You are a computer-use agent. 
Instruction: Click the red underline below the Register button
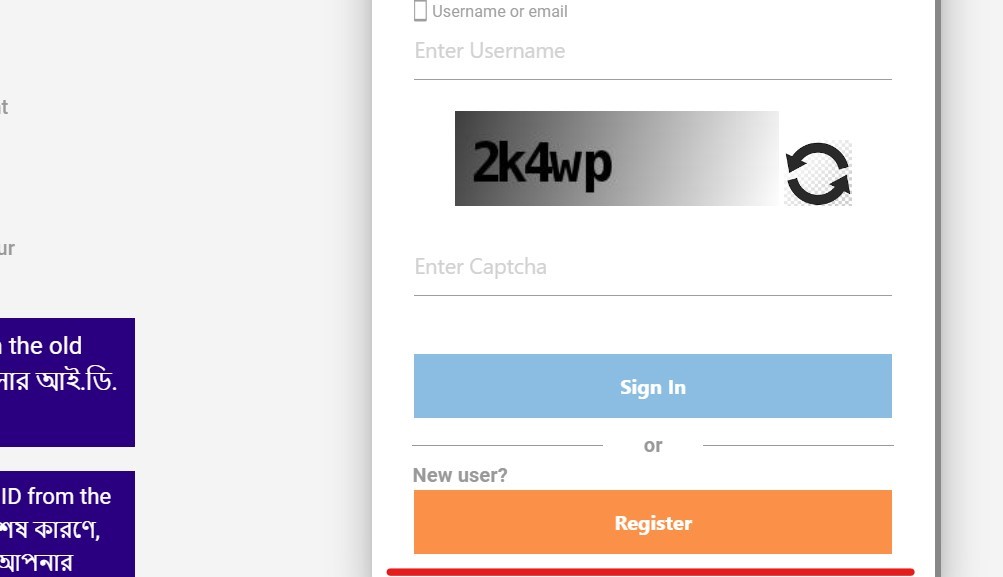point(650,573)
